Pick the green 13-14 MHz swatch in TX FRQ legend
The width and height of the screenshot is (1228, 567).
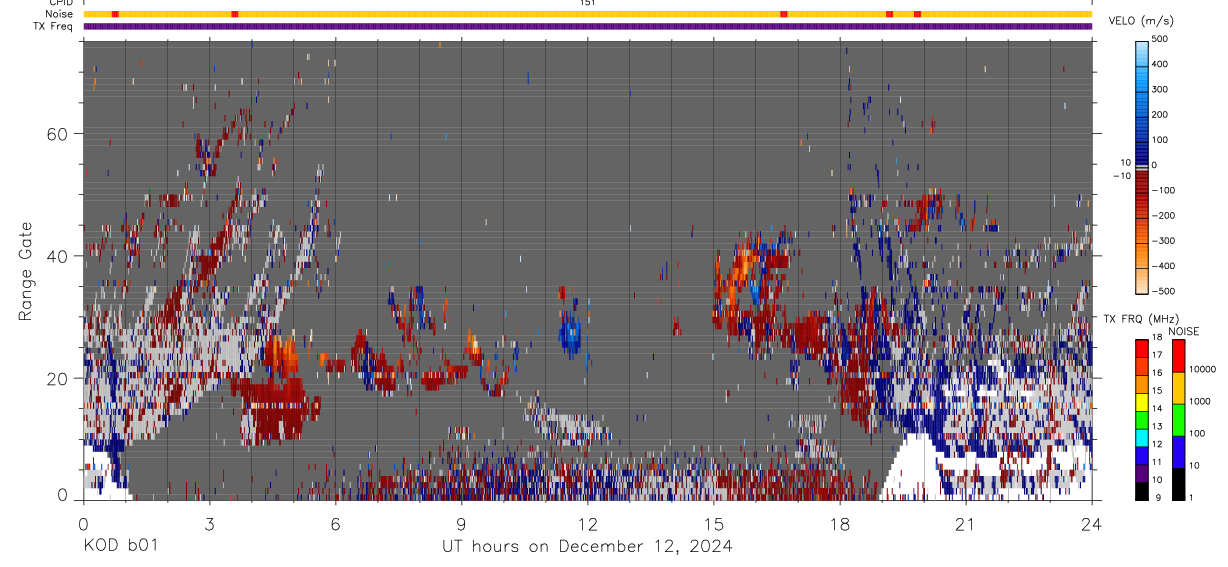(x=1141, y=419)
